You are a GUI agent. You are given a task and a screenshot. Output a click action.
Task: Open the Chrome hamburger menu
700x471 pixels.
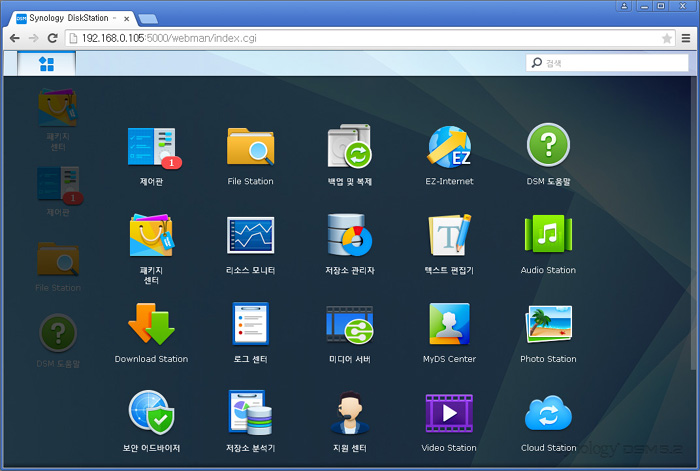[x=686, y=38]
